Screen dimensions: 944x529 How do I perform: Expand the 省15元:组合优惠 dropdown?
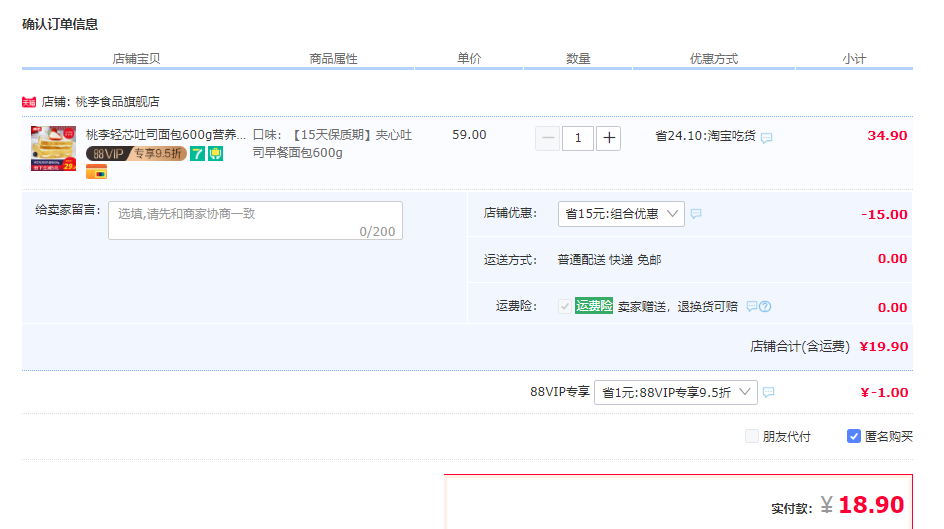tap(621, 214)
